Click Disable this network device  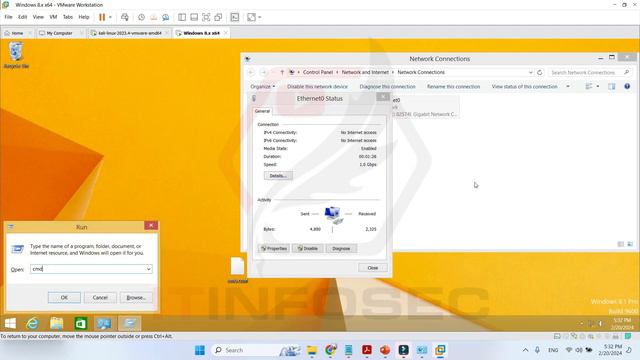pyautogui.click(x=317, y=87)
